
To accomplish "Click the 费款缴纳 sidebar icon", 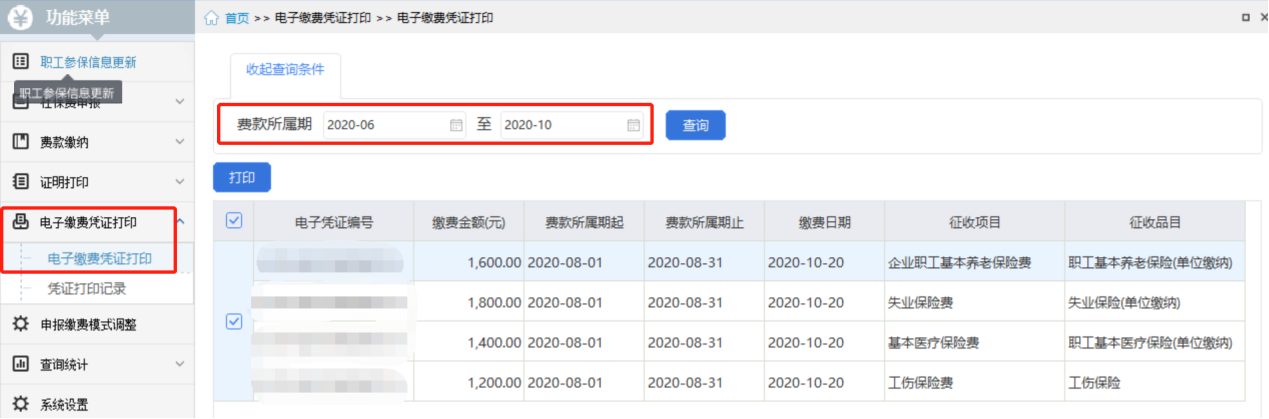I will click(x=20, y=142).
